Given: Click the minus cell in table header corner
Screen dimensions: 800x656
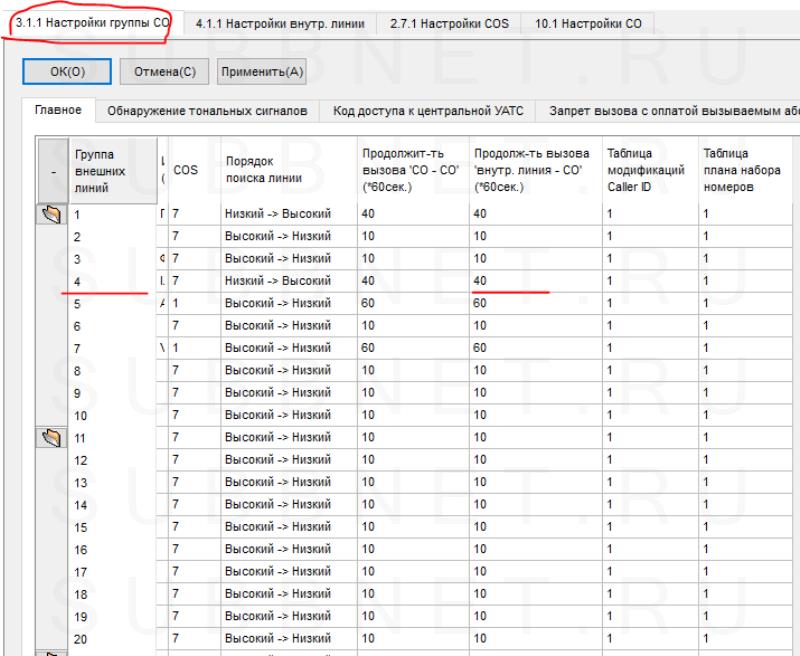Looking at the screenshot, I should coord(52,170).
